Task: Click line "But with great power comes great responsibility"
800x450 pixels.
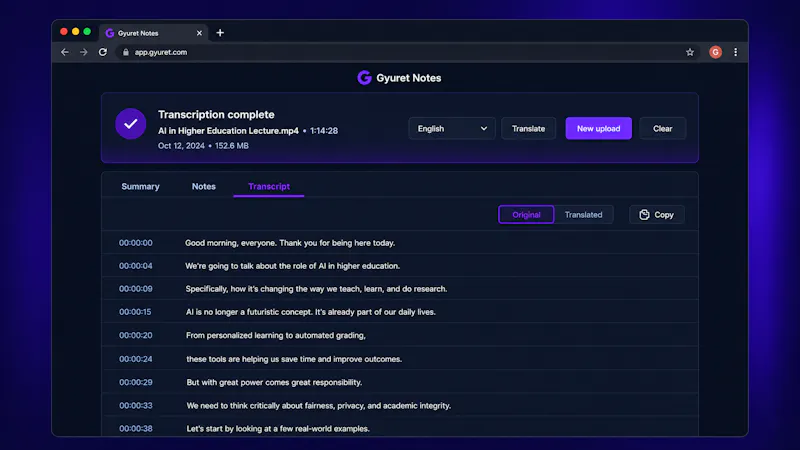Action: coord(274,382)
